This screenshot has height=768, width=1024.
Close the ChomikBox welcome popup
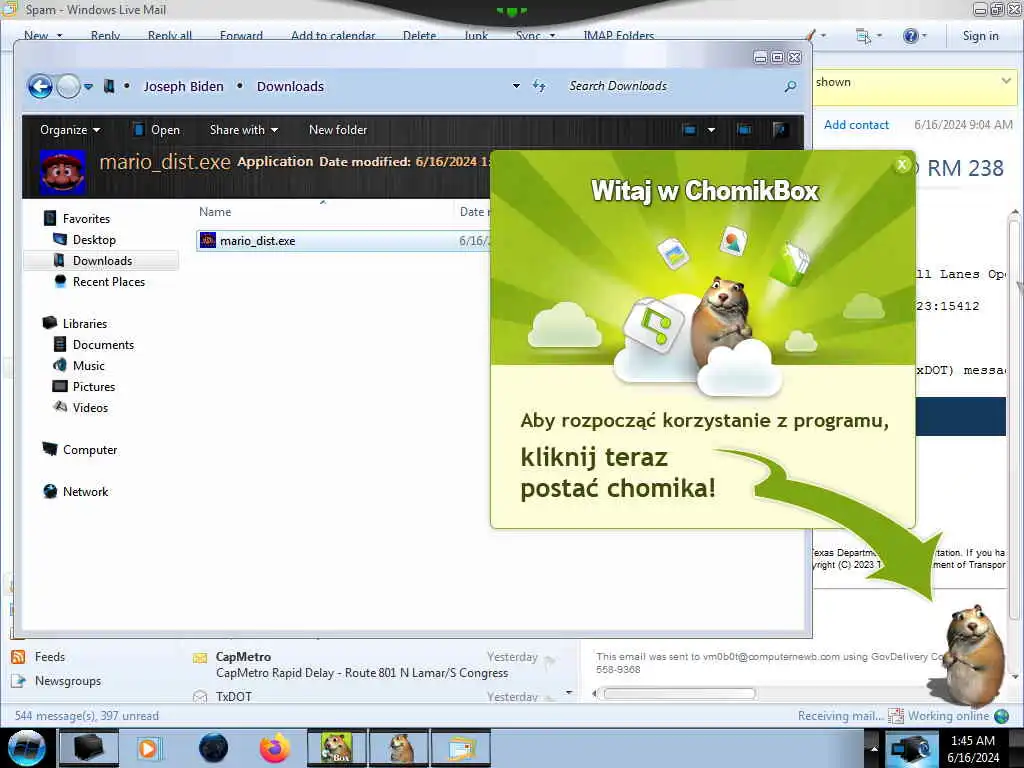click(902, 165)
